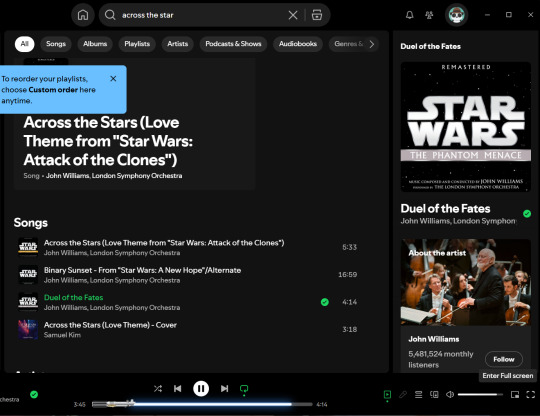This screenshot has height=416, width=540.
Task: Adjust the volume slider
Action: pos(480,395)
